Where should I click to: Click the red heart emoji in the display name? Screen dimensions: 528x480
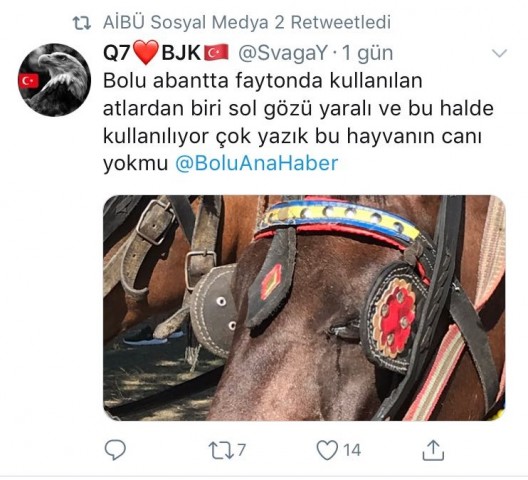tap(145, 53)
